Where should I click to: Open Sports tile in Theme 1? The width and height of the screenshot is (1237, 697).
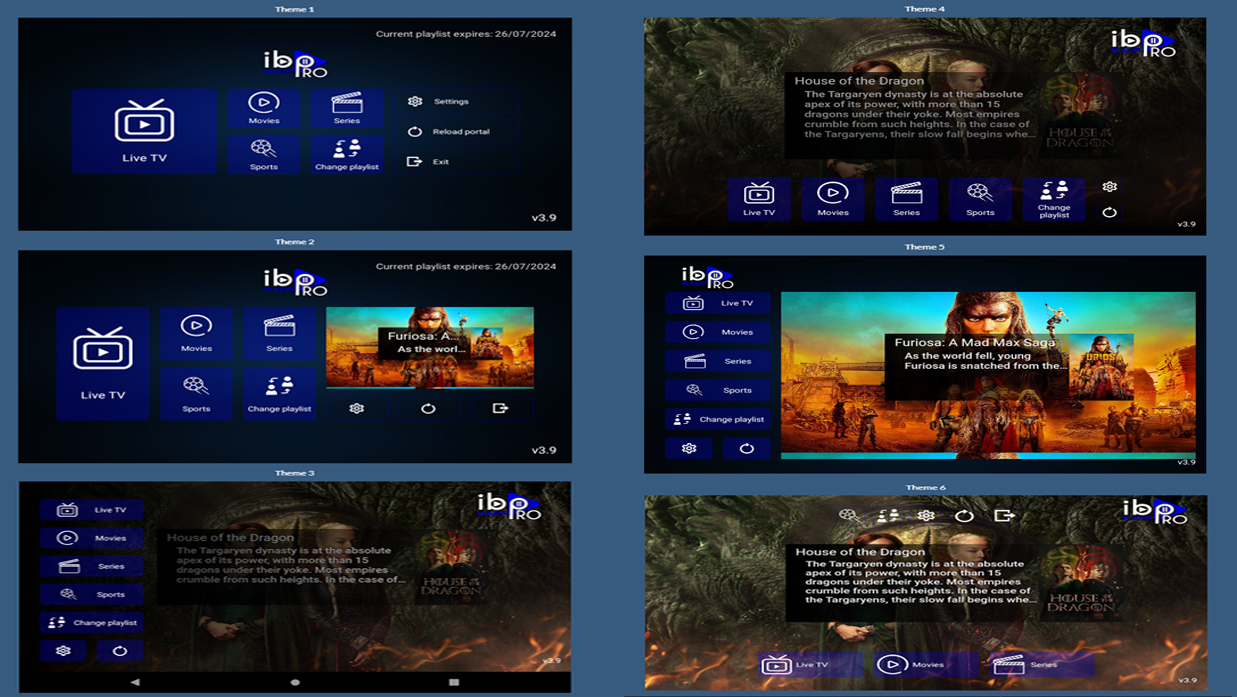pyautogui.click(x=263, y=154)
